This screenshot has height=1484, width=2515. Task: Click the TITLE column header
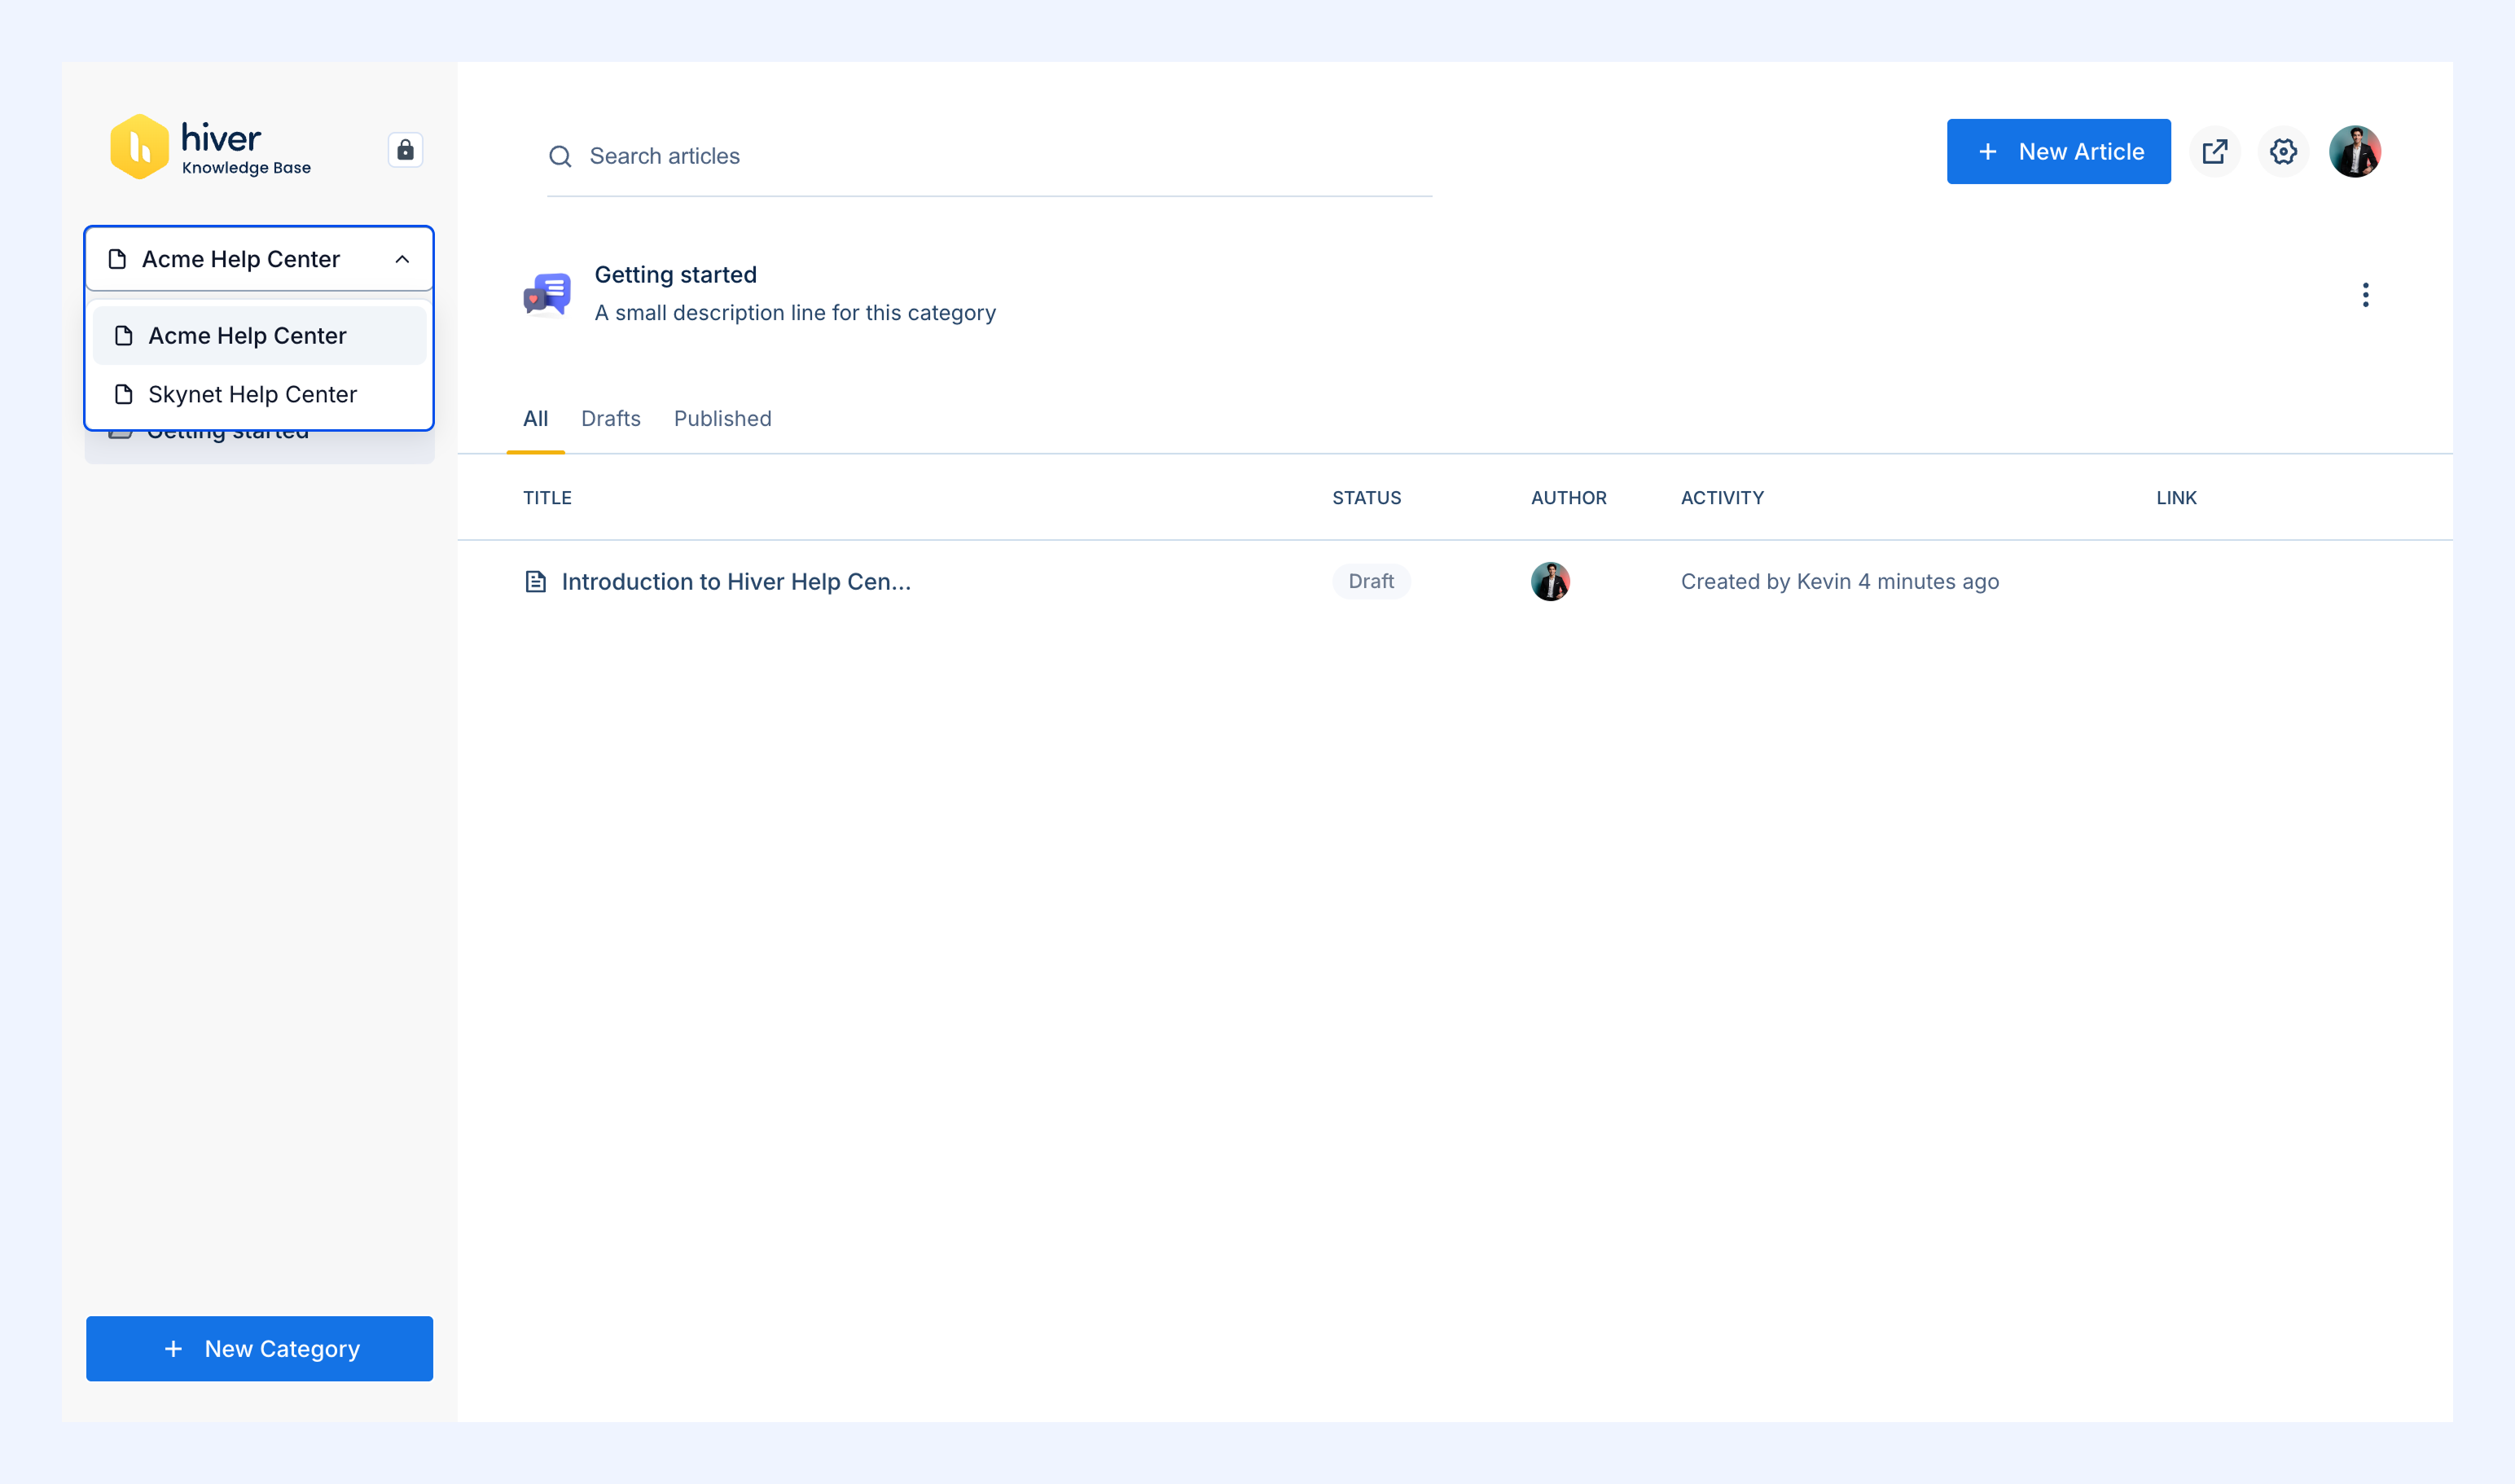tap(547, 498)
